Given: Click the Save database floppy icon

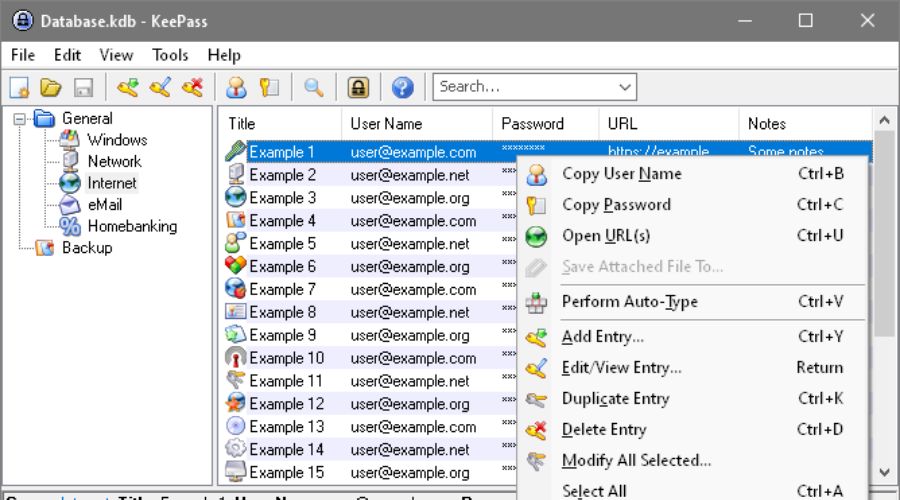Looking at the screenshot, I should coord(83,87).
